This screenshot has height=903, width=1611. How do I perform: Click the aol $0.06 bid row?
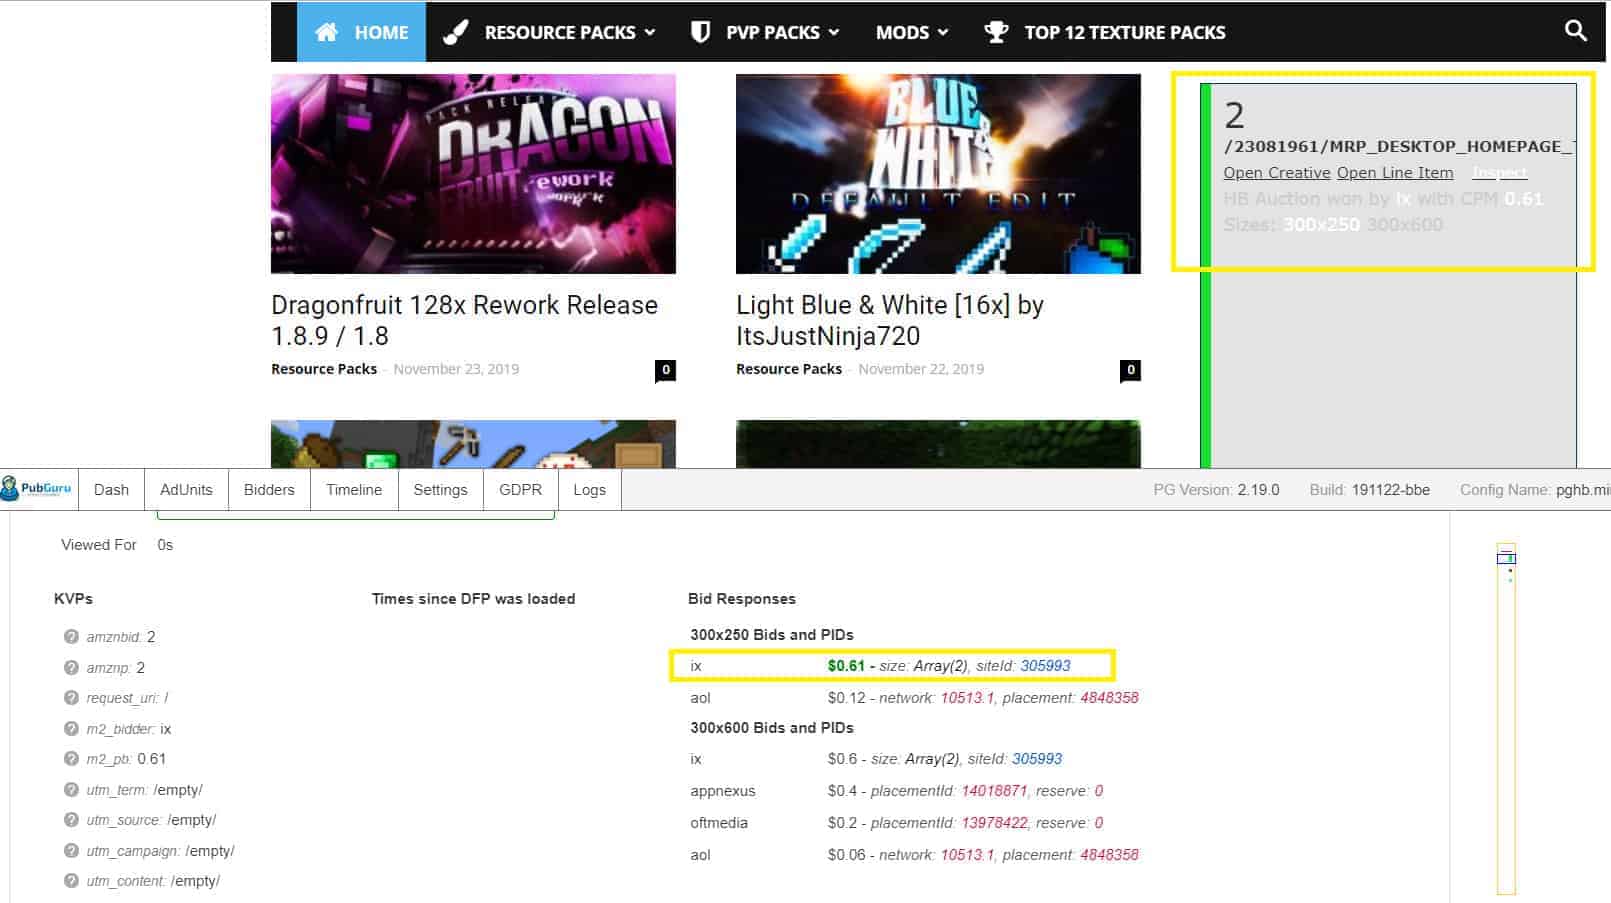(x=914, y=855)
